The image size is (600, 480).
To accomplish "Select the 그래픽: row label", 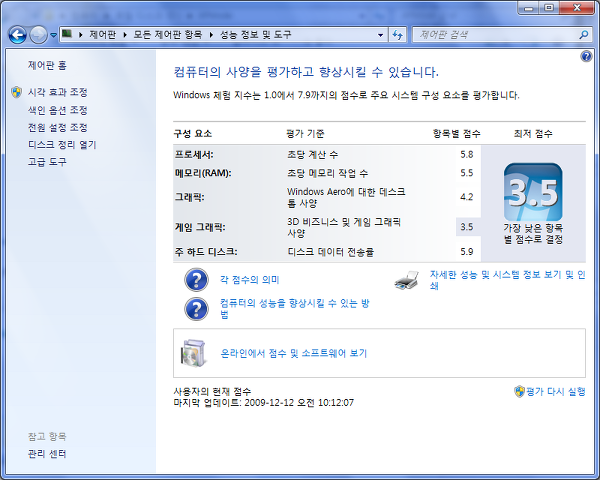I will coord(190,198).
